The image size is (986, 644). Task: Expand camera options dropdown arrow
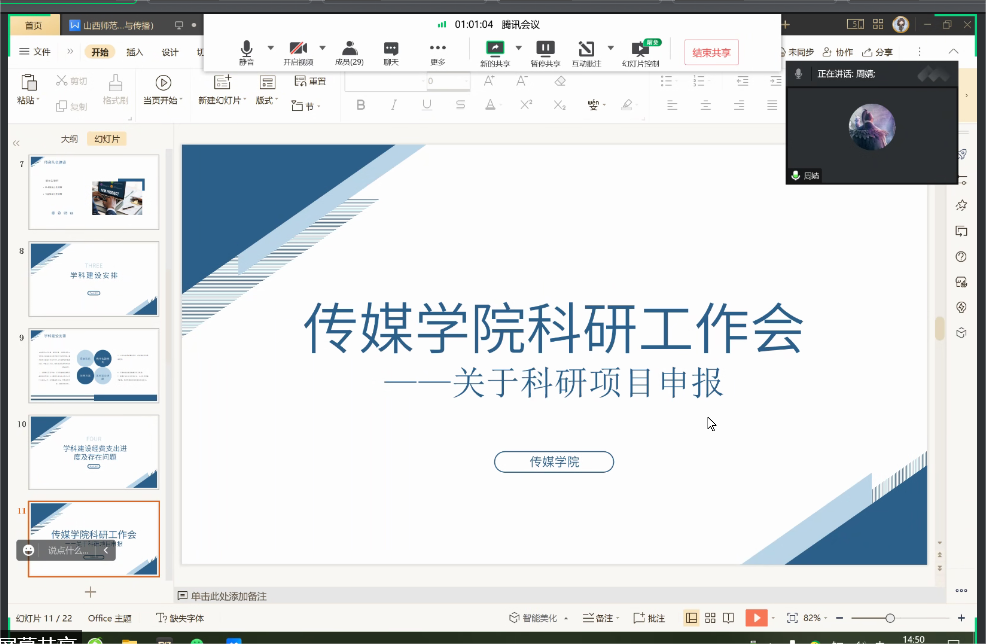[x=322, y=47]
